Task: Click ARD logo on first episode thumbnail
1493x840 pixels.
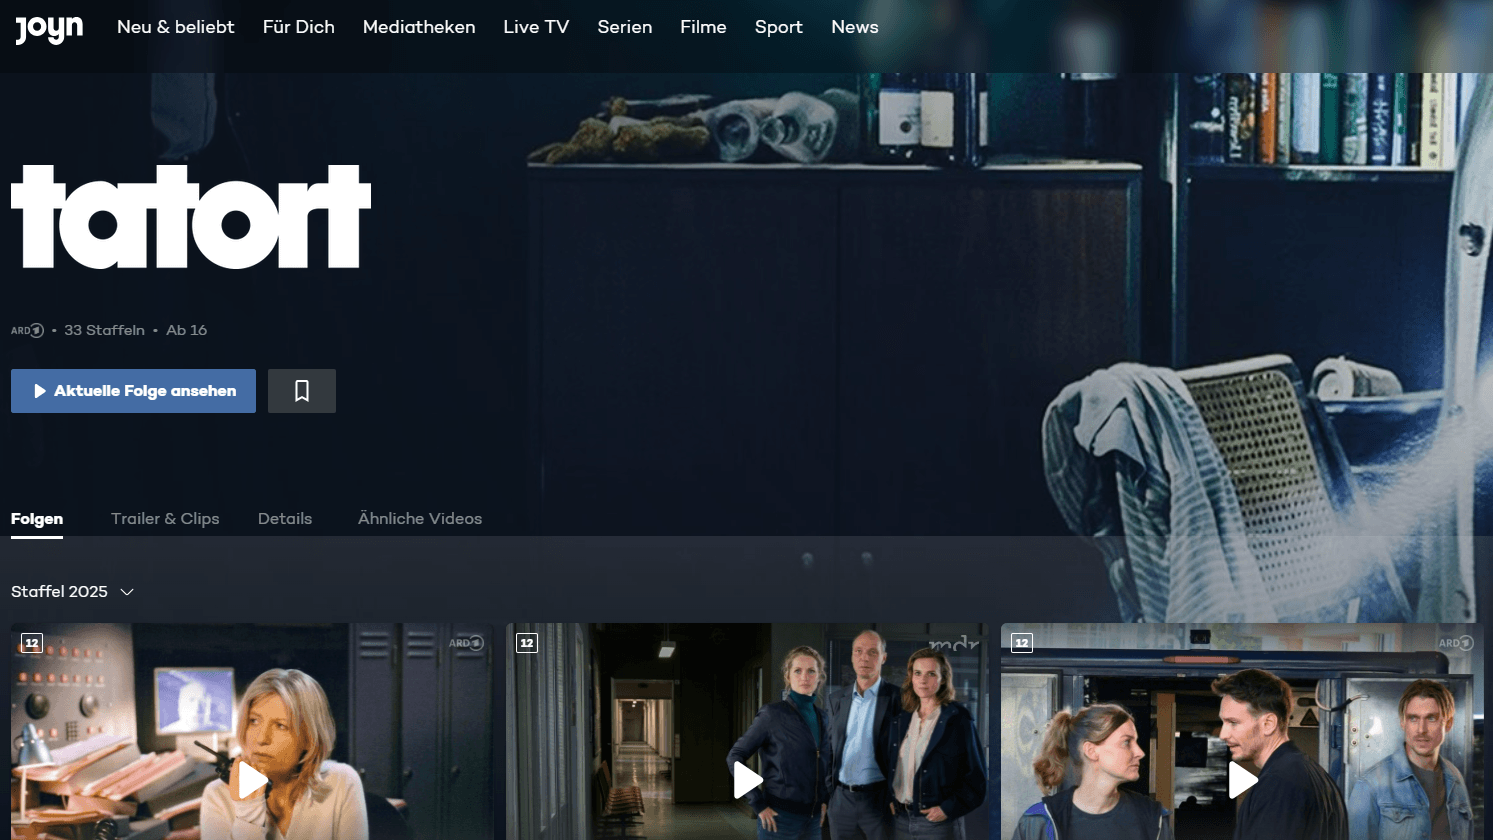Action: pos(466,643)
